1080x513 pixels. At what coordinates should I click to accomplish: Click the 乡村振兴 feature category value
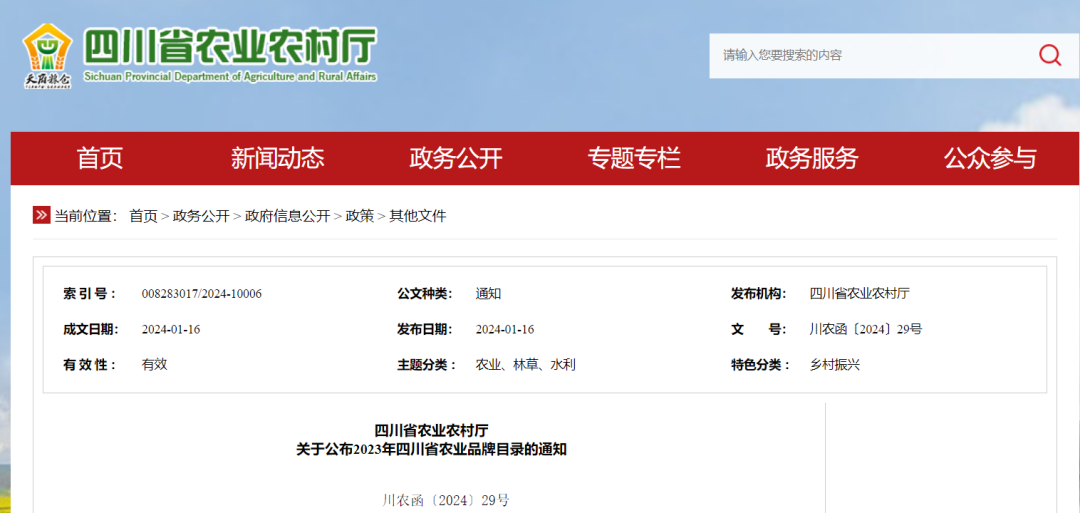tap(834, 365)
